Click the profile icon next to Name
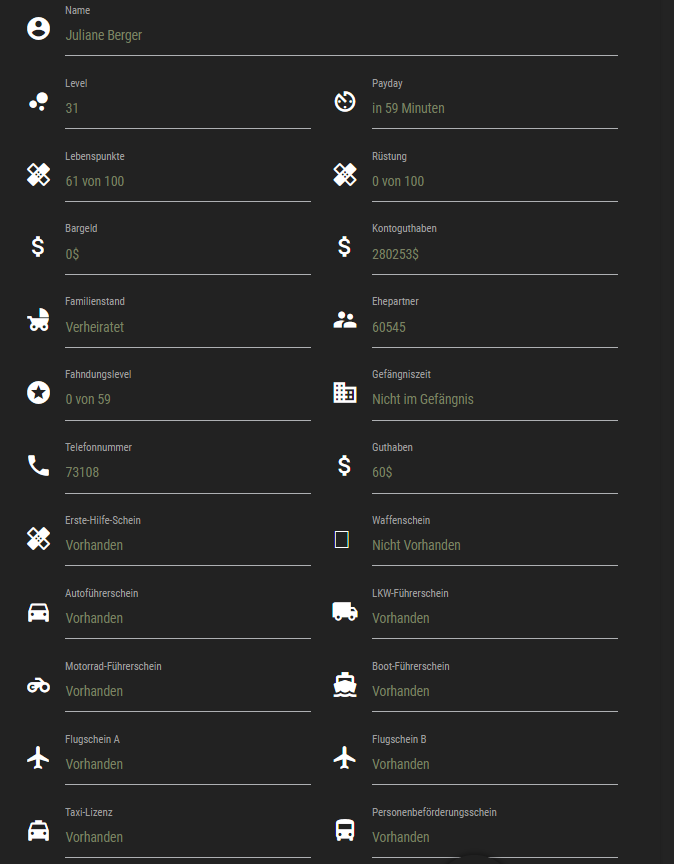This screenshot has width=674, height=864. 38,28
